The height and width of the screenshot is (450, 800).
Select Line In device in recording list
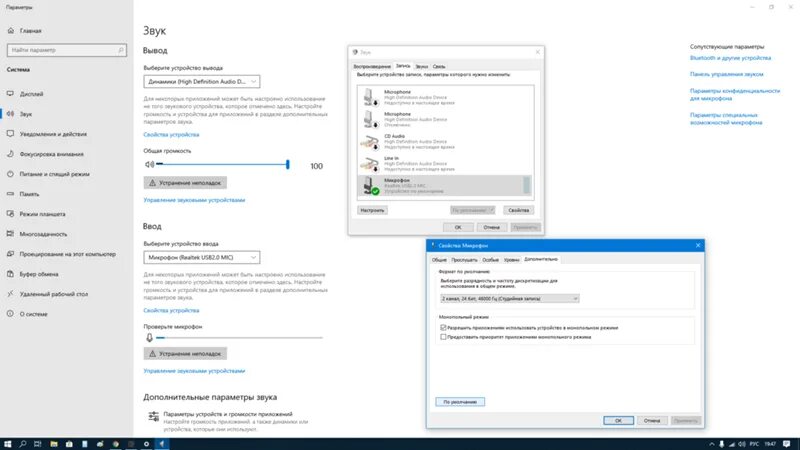pyautogui.click(x=445, y=163)
